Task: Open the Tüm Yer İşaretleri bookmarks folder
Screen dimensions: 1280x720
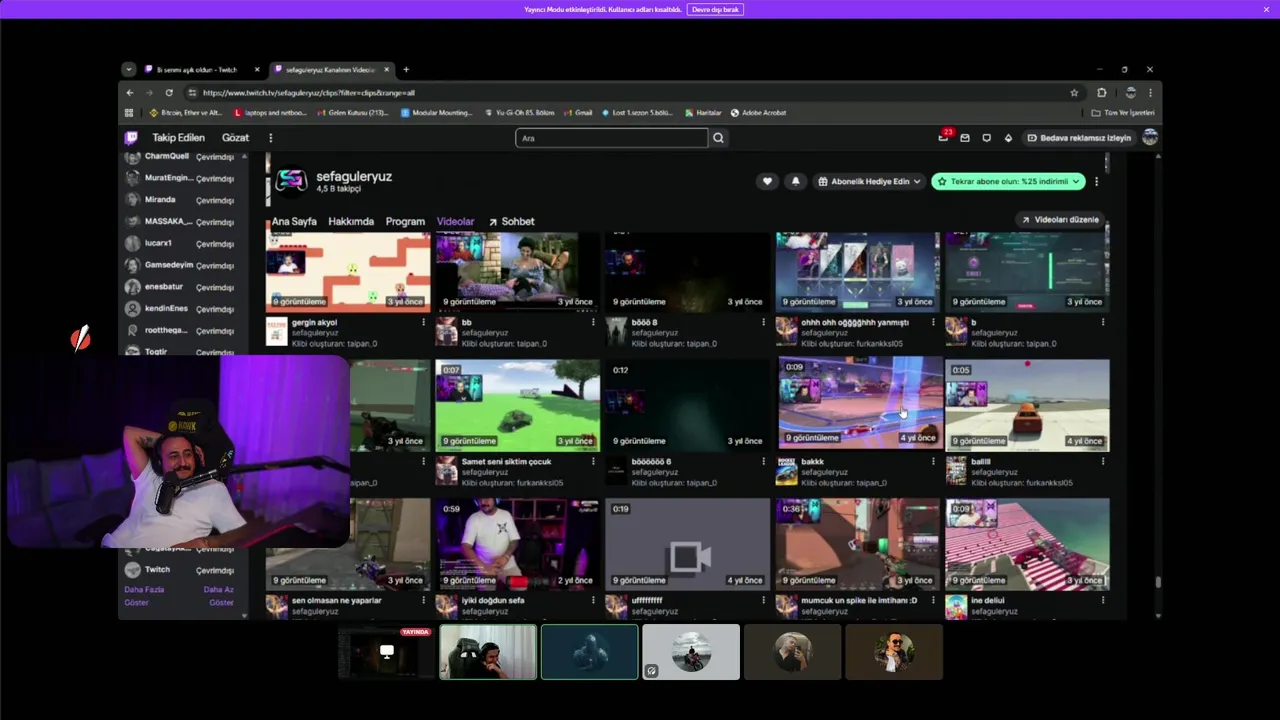Action: (x=1123, y=113)
